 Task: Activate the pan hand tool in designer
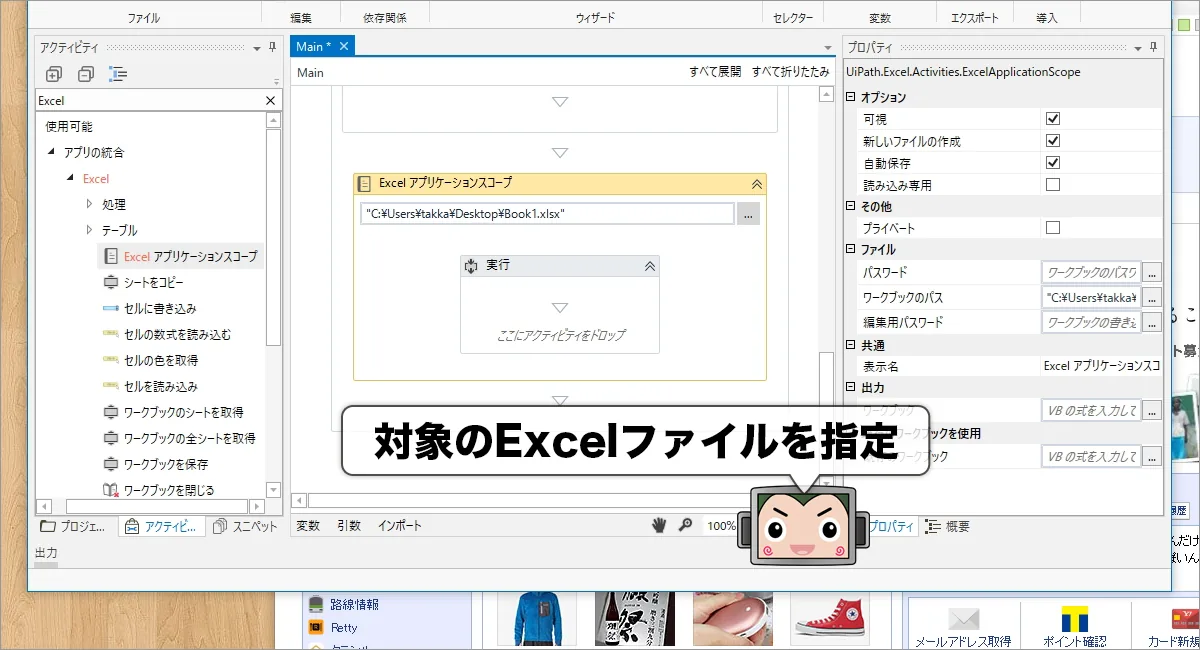[659, 525]
